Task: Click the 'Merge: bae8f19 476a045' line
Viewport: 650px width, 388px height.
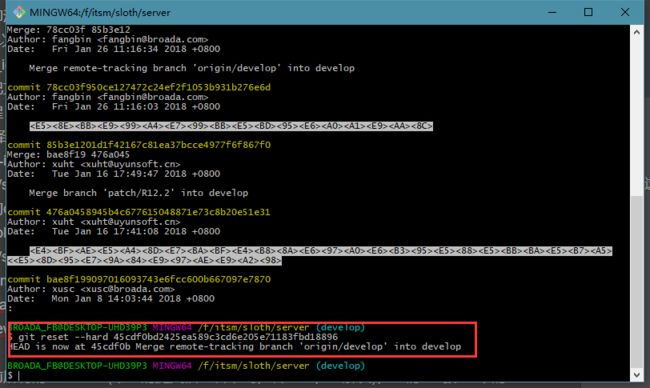Action: click(69, 155)
